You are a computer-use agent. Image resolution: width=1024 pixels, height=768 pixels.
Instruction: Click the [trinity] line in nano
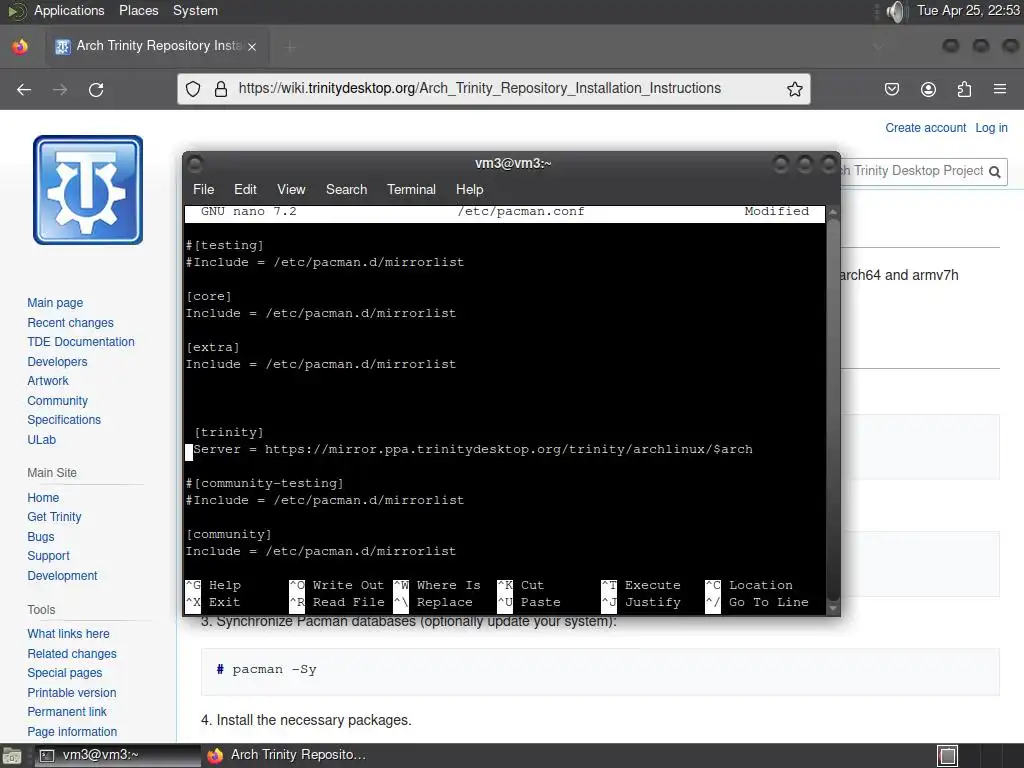pos(229,432)
